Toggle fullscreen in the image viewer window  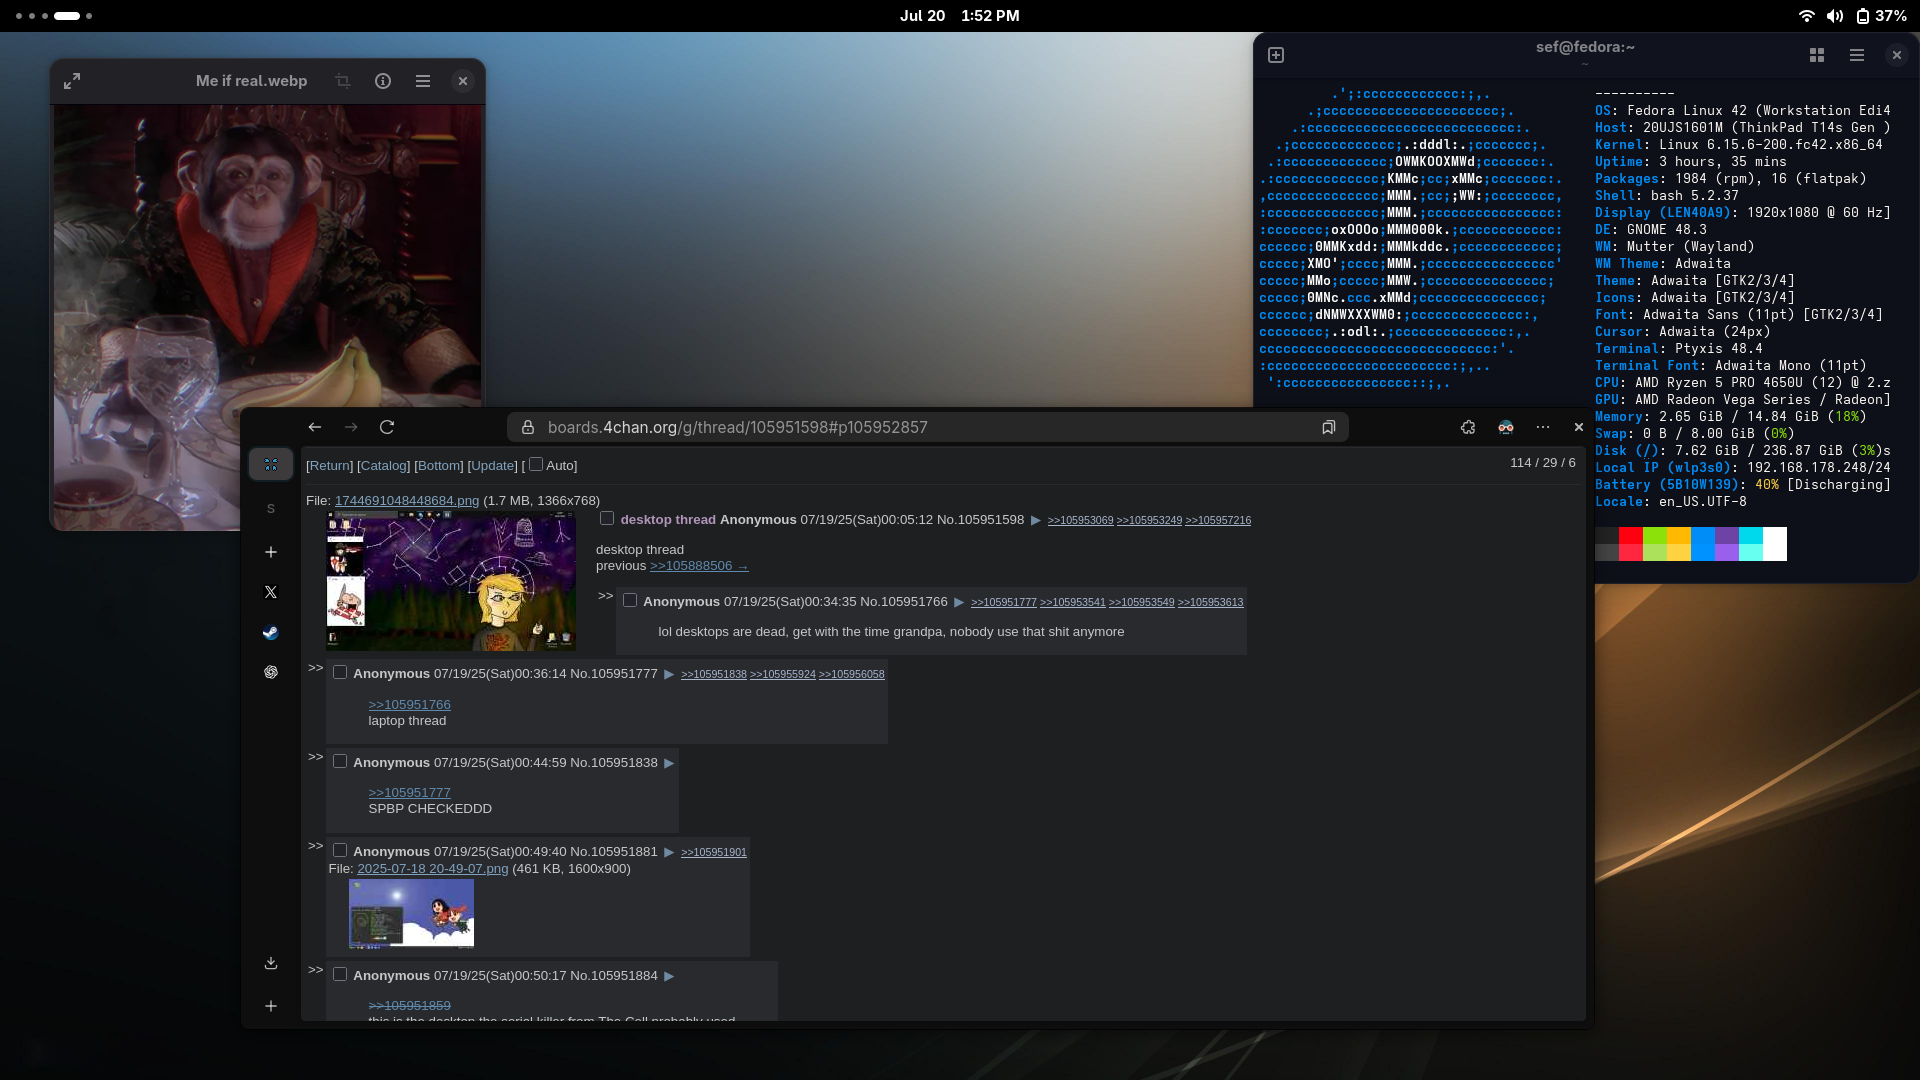(72, 81)
